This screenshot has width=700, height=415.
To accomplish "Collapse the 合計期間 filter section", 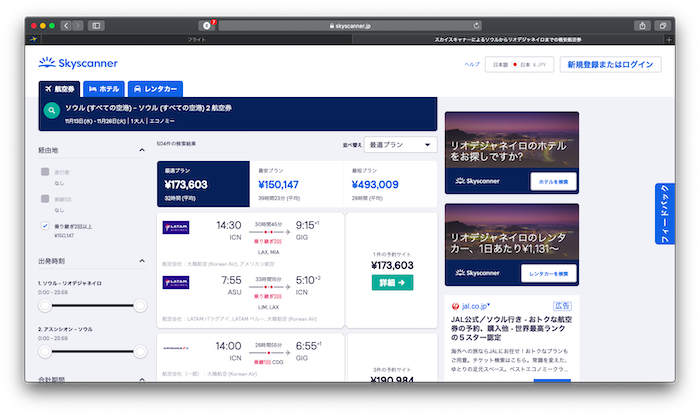I will click(142, 380).
